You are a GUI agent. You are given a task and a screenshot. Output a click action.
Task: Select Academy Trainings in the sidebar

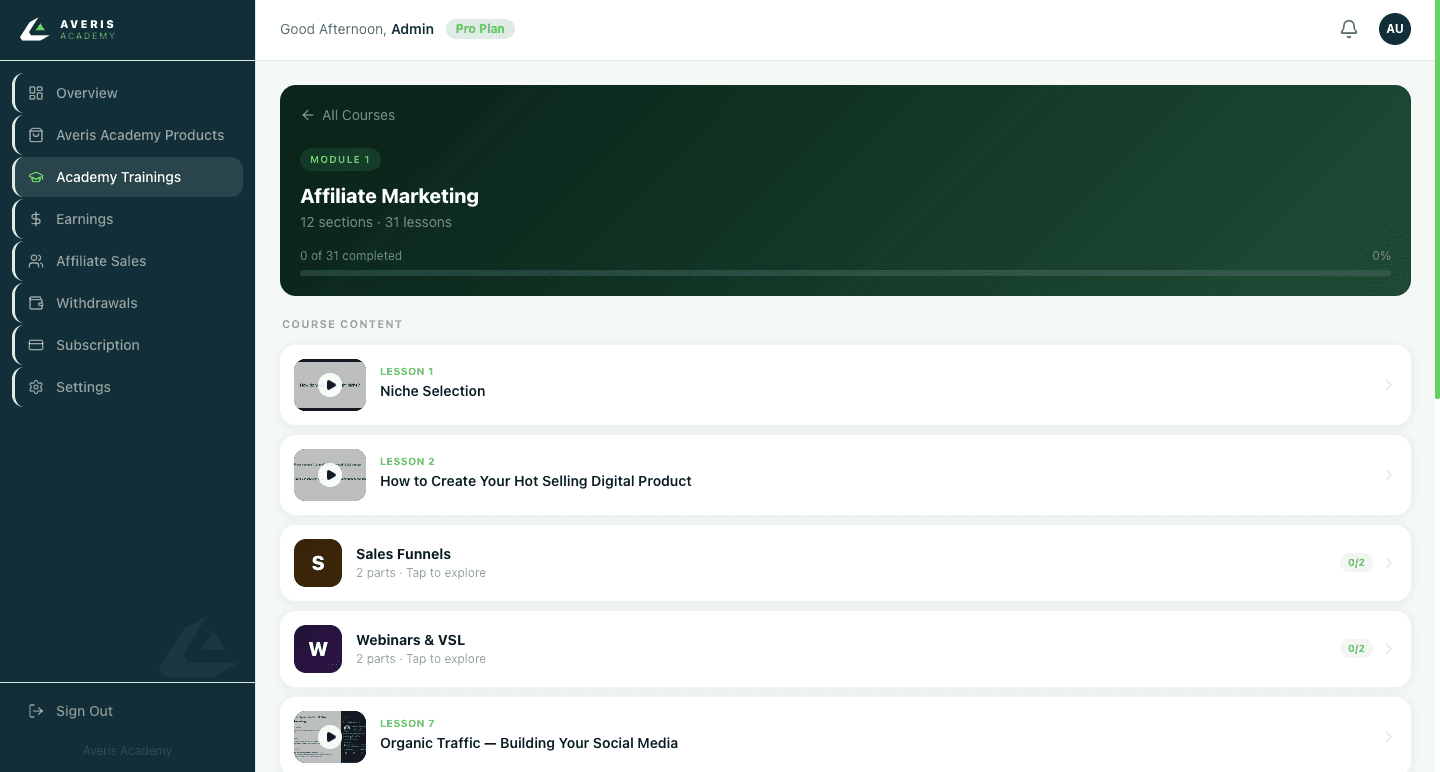[x=128, y=177]
